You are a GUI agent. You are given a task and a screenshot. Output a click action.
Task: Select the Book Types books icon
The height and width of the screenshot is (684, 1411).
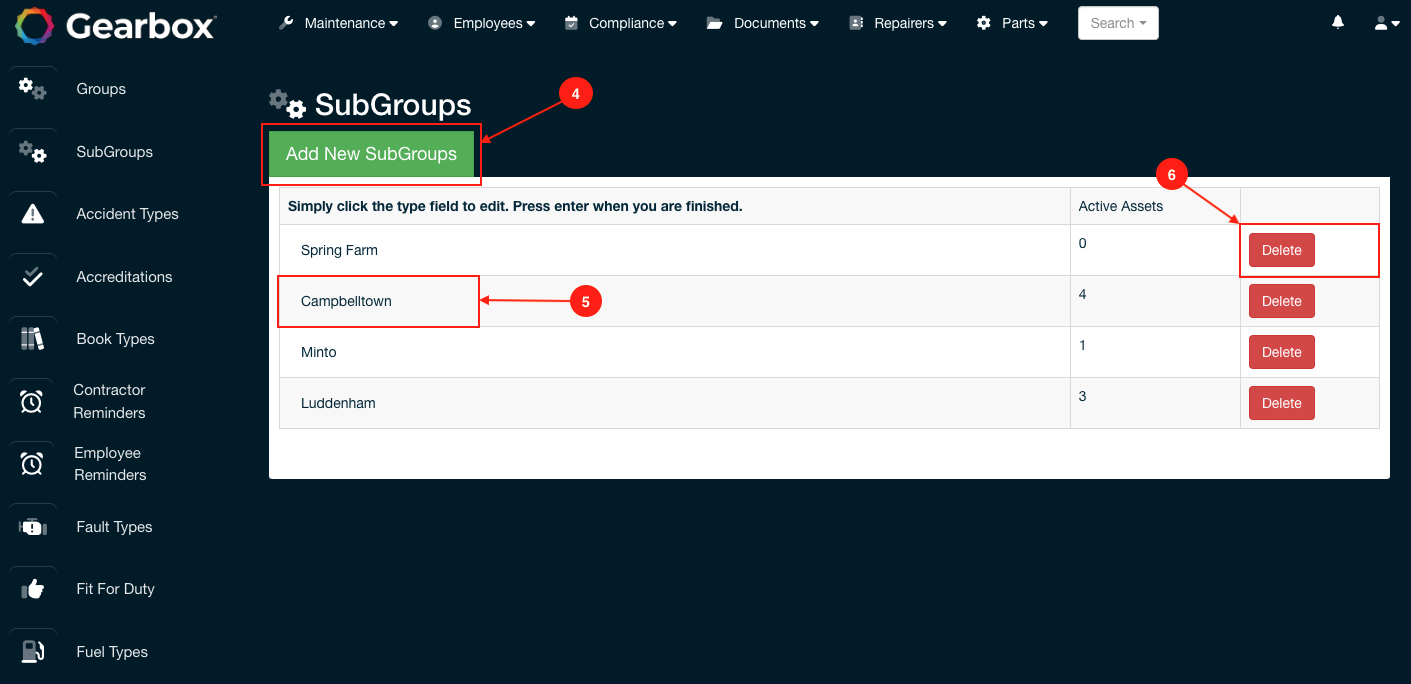(x=32, y=338)
